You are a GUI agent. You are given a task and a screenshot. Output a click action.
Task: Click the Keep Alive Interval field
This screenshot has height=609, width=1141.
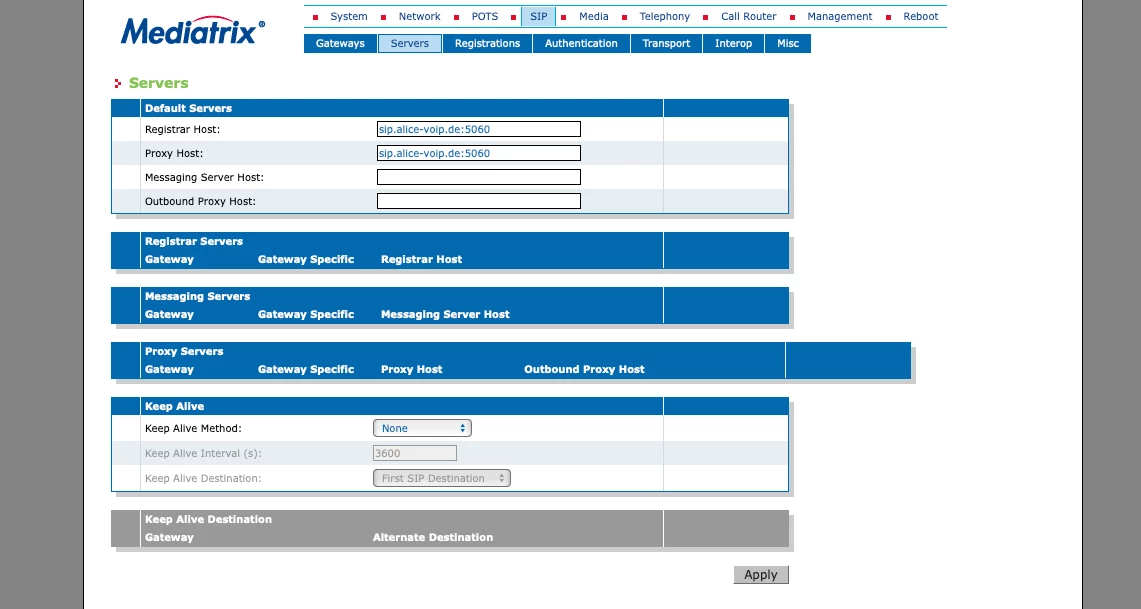pos(415,453)
